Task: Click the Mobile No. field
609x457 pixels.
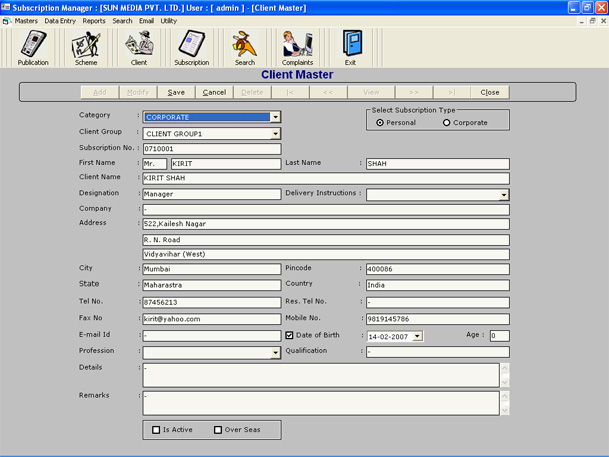Action: coord(438,319)
